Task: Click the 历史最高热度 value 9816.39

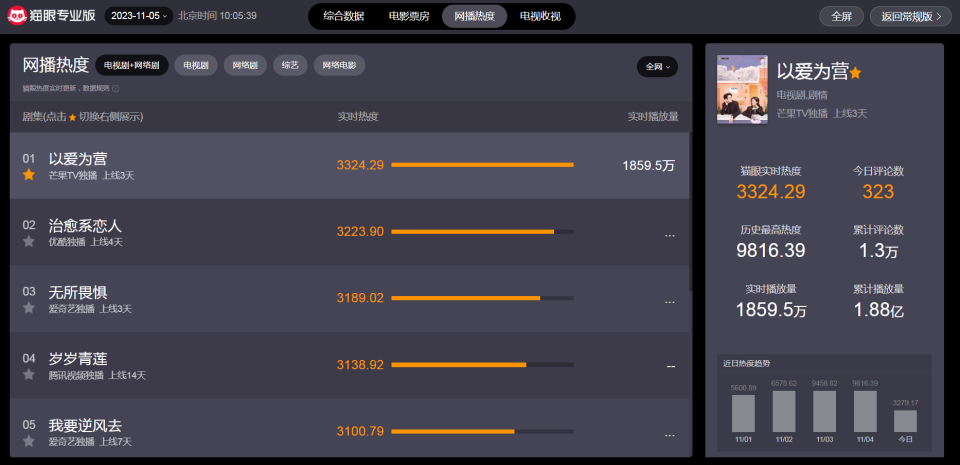Action: 771,250
